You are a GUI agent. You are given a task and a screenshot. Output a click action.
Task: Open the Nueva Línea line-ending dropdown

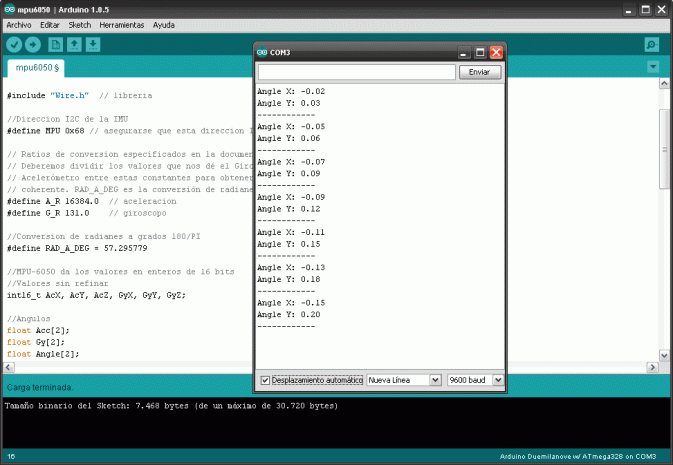tap(404, 380)
